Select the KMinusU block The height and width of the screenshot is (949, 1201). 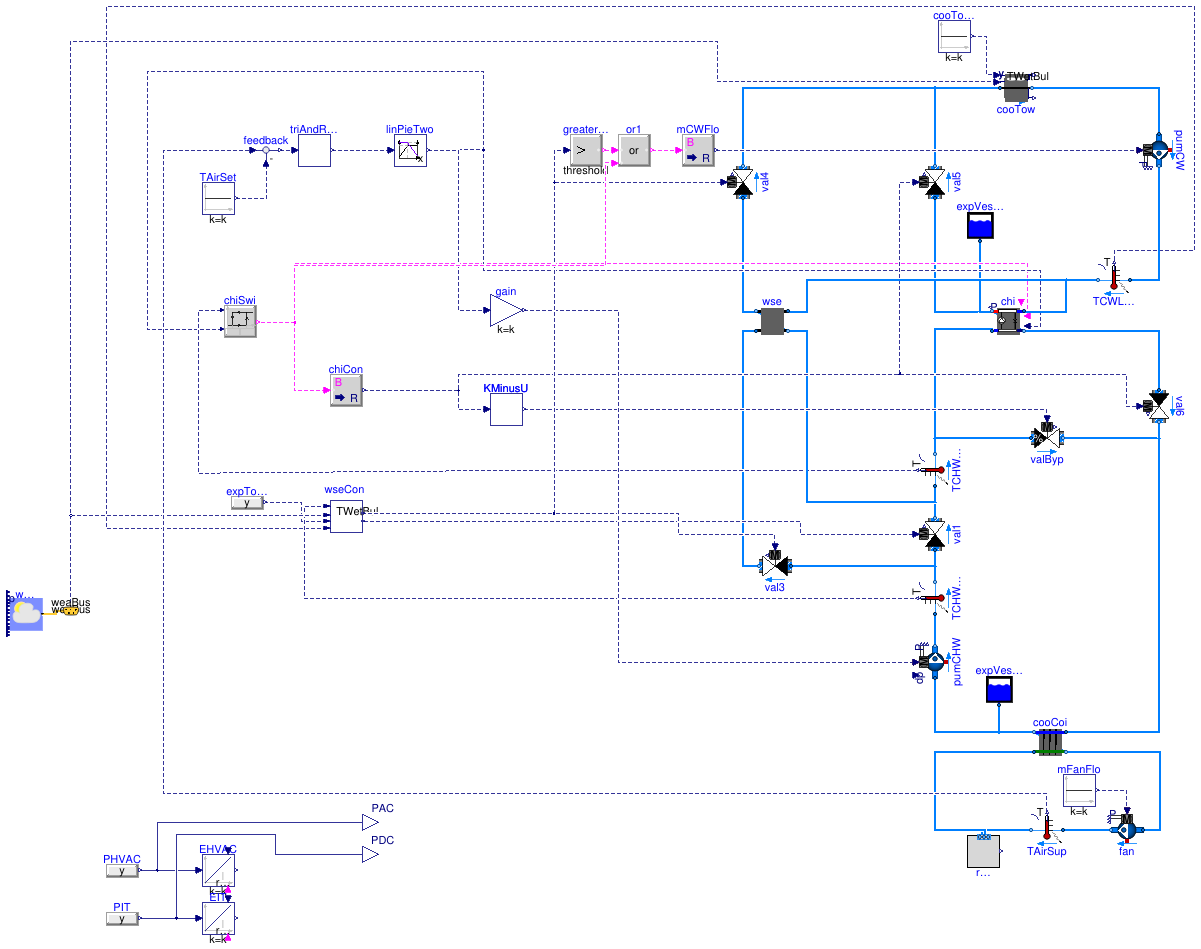[x=506, y=409]
